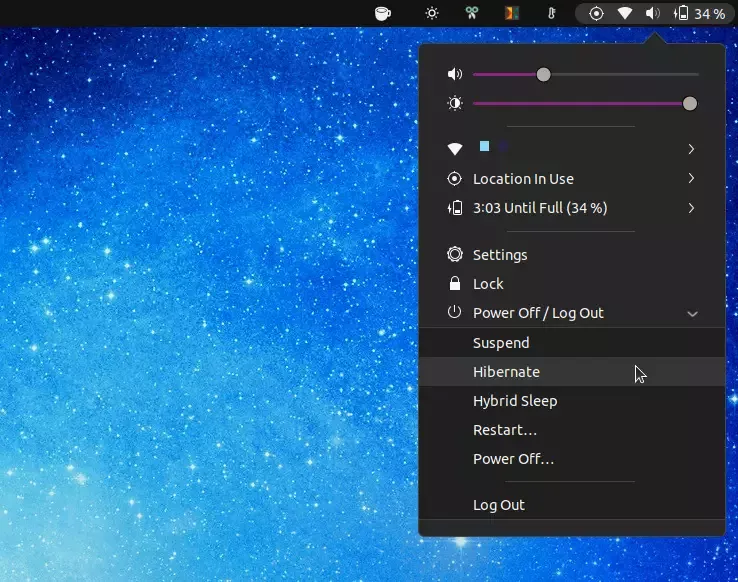The width and height of the screenshot is (738, 582).
Task: Click the 34 % battery percentage text
Action: point(709,14)
